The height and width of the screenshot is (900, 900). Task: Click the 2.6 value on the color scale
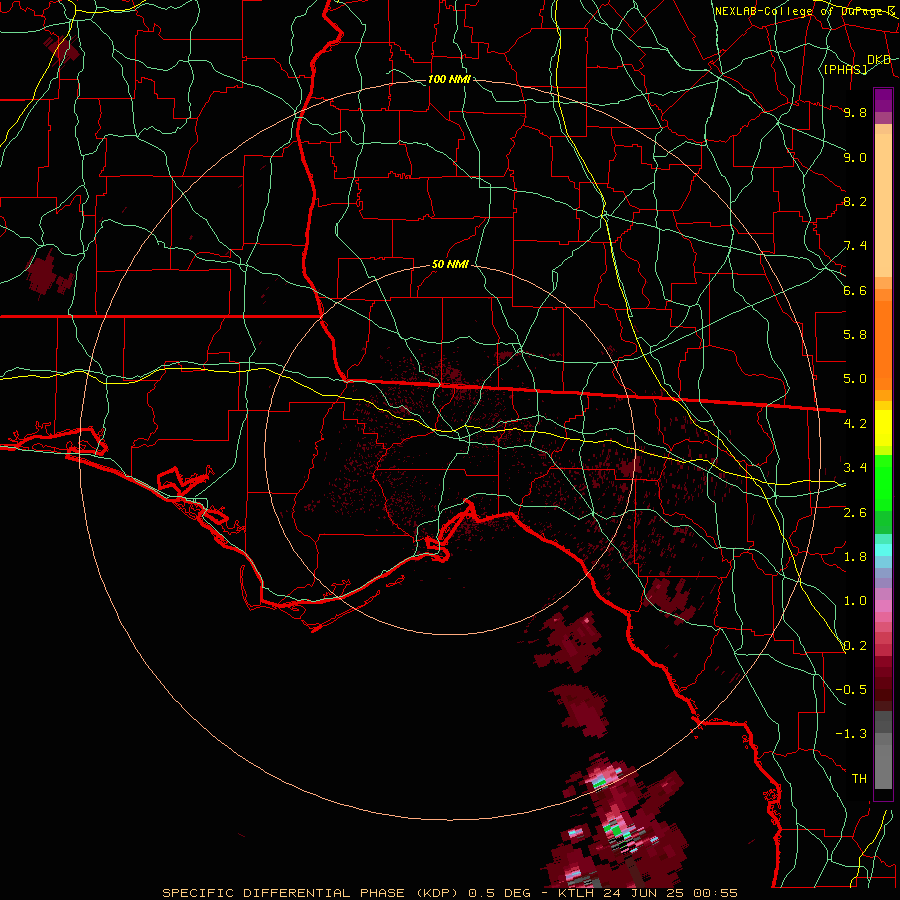[855, 513]
